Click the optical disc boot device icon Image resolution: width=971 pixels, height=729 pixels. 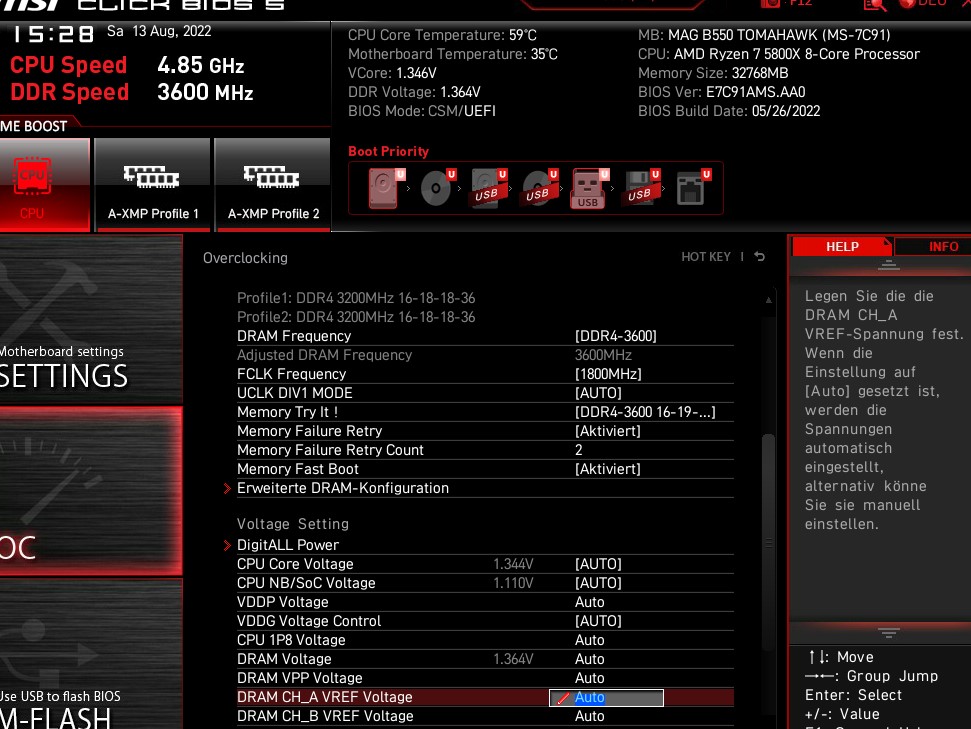[437, 188]
